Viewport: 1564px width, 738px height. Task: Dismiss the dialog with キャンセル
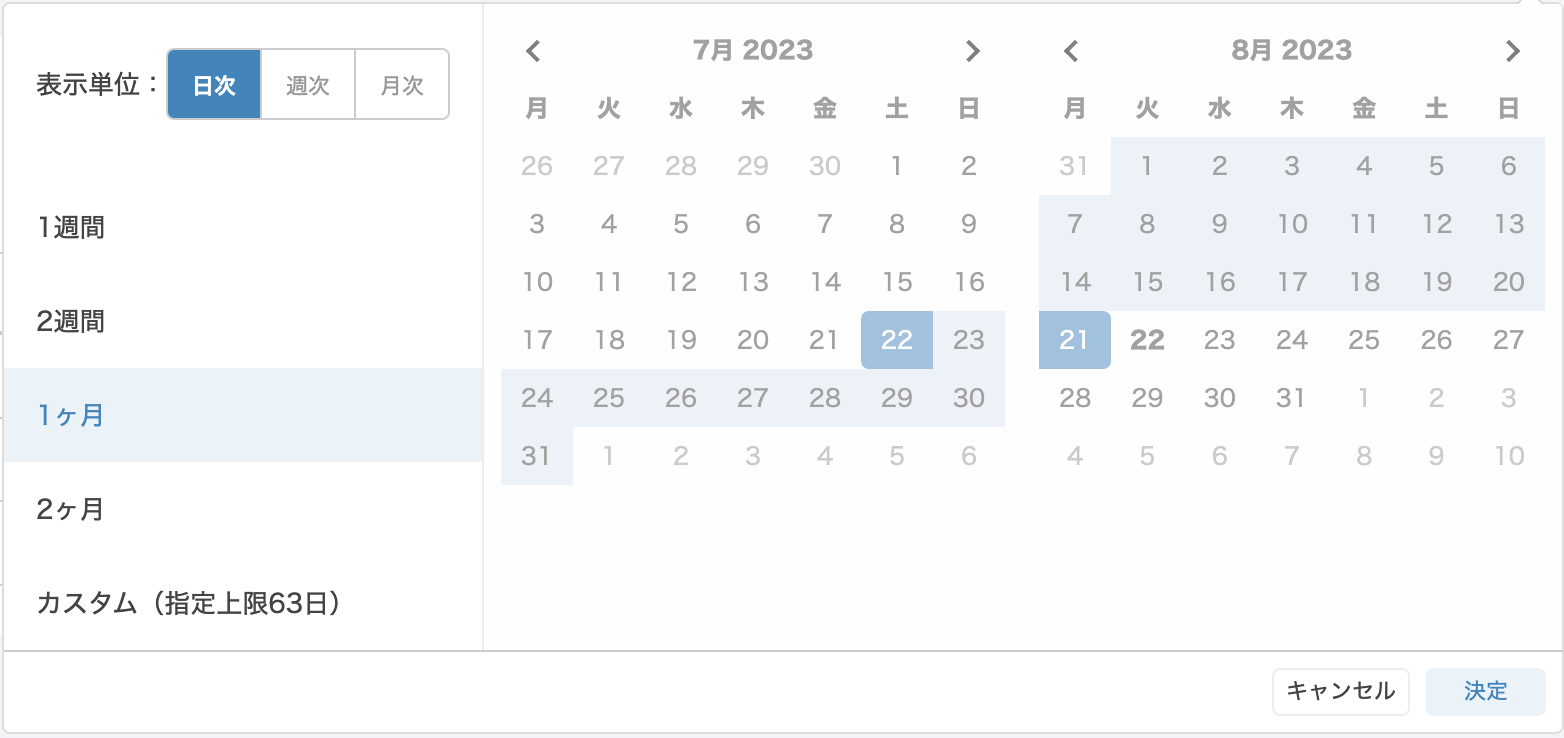pyautogui.click(x=1340, y=692)
